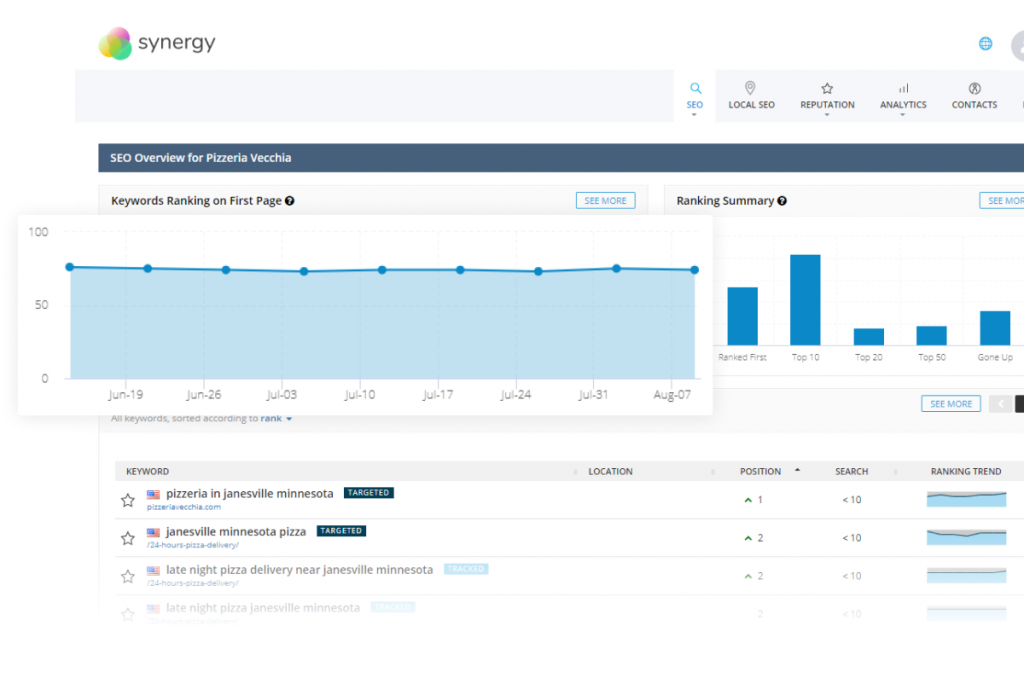Image resolution: width=1024 pixels, height=678 pixels.
Task: Click green up arrow for janesville minnesota pizza
Action: coord(748,538)
